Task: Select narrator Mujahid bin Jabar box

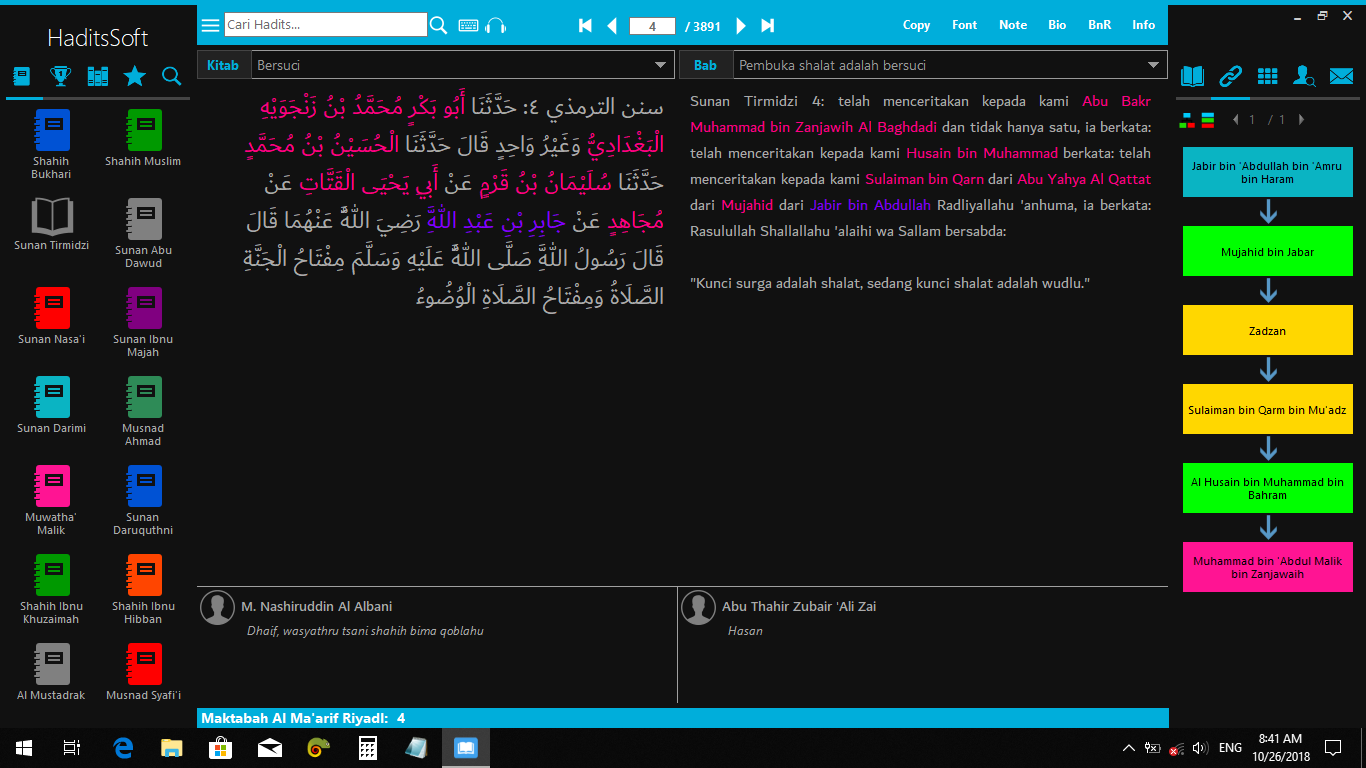Action: (x=1268, y=252)
